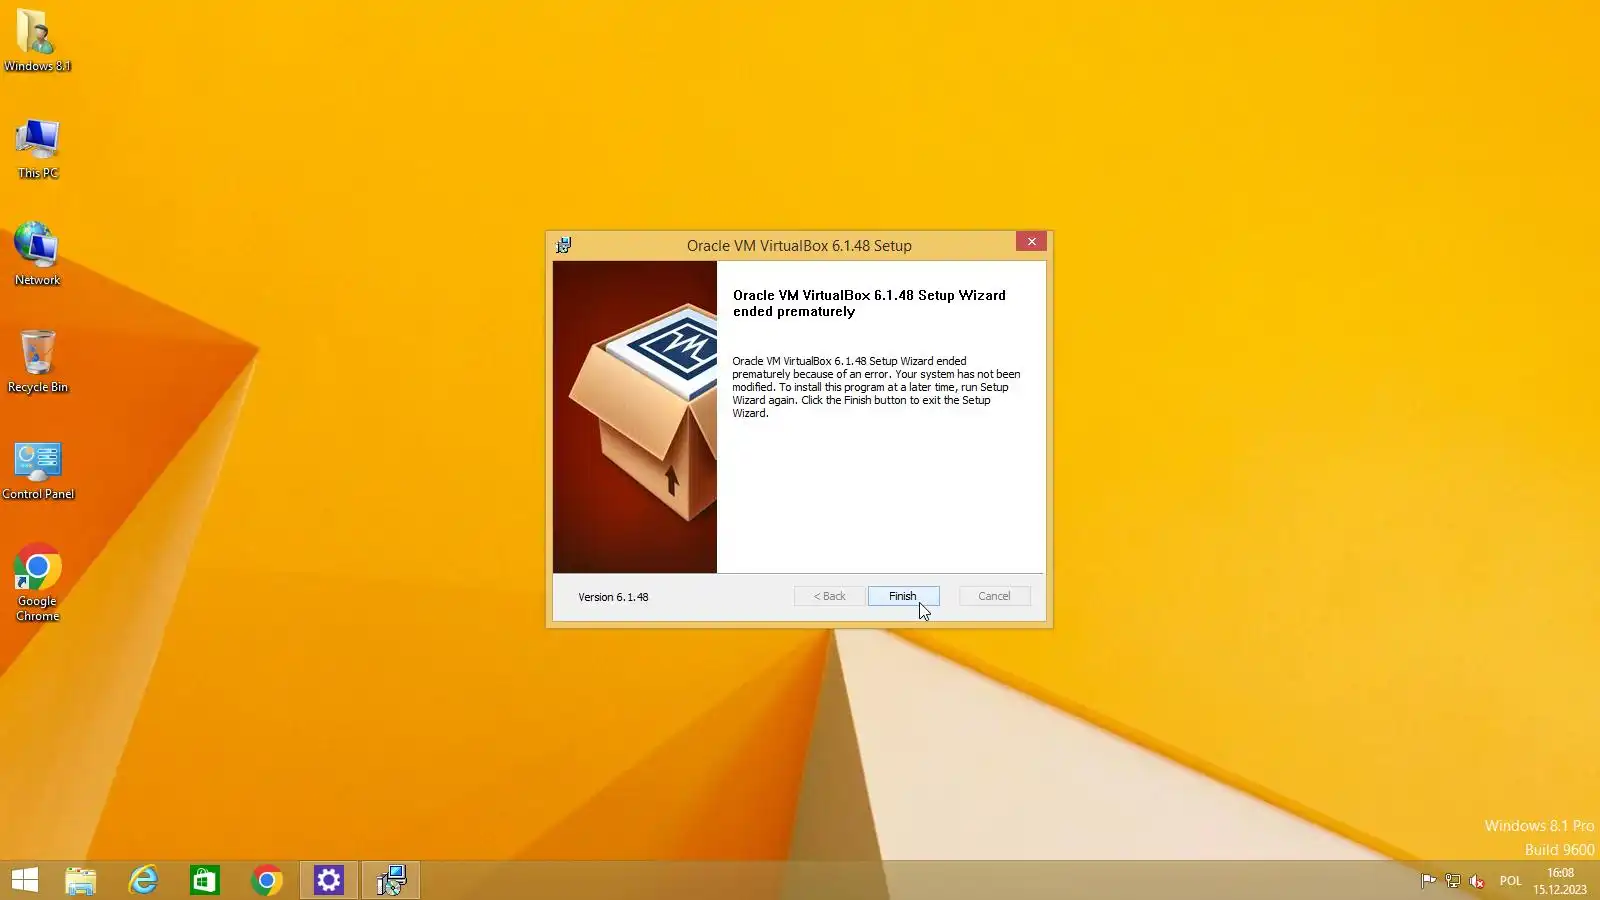Click the VirtualBox box illustration in the wizard
Viewport: 1600px width, 900px height.
point(635,417)
